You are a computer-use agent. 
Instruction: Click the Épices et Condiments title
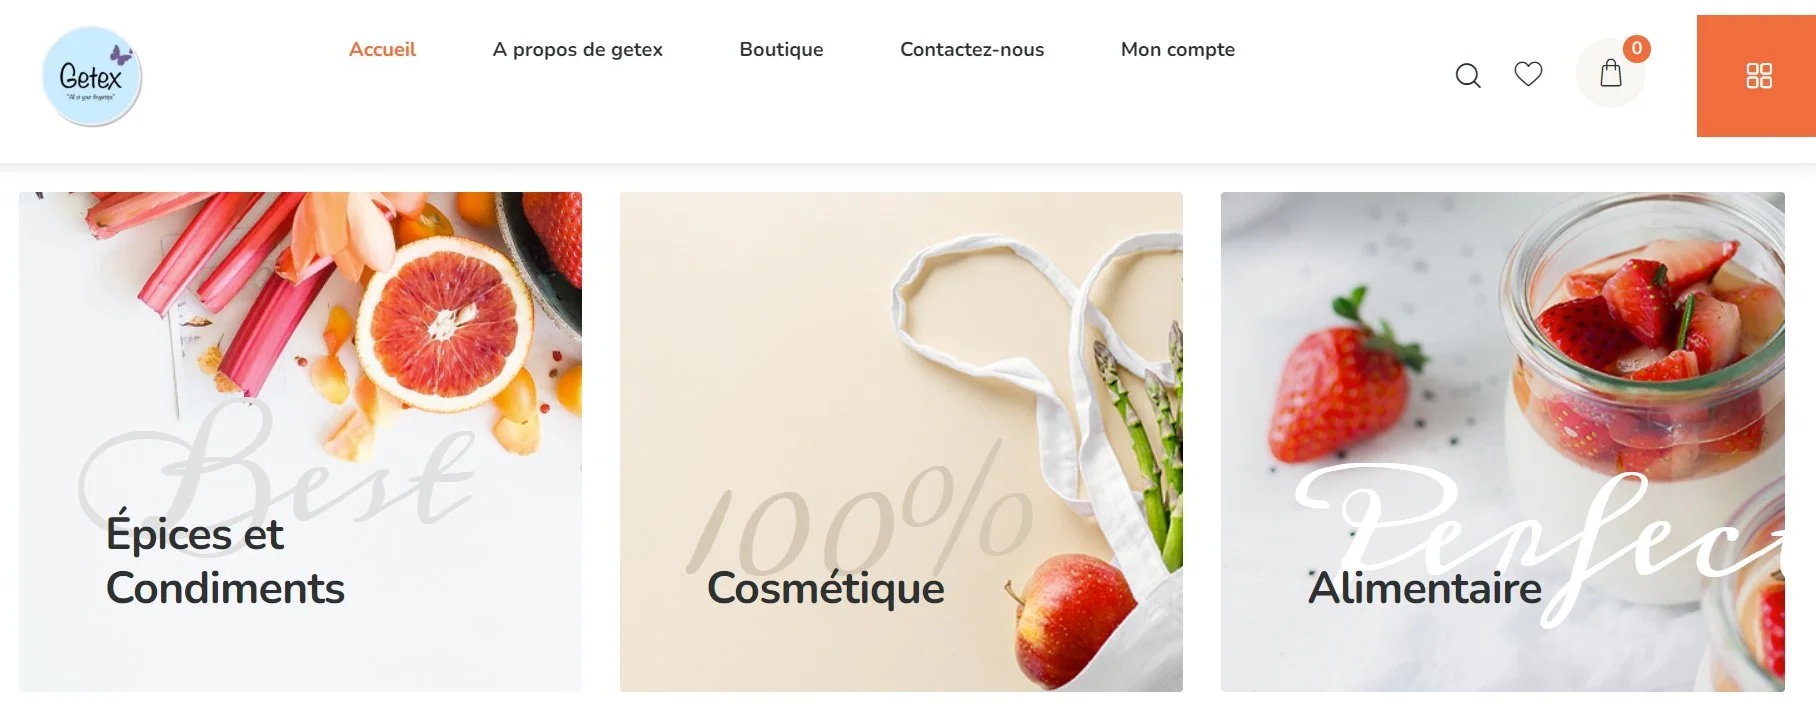click(225, 561)
